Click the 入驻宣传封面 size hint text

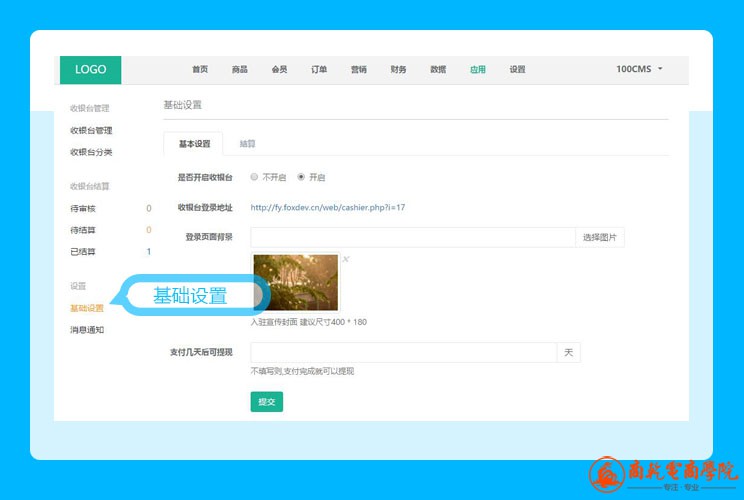pos(308,322)
